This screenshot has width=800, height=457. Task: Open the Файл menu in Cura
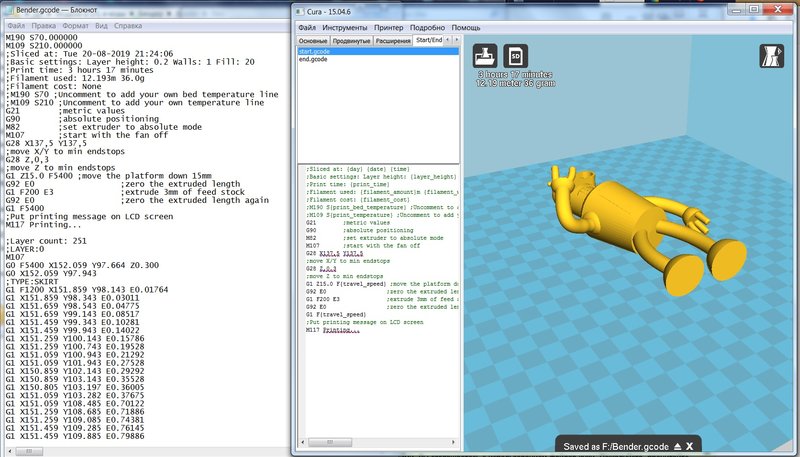click(307, 27)
